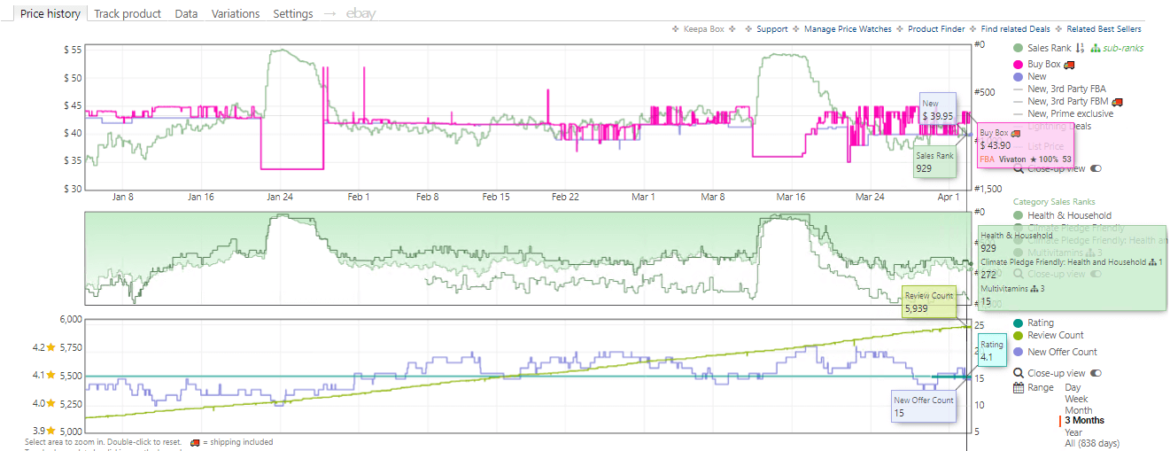
Task: Click the Multivitamins sub-rank tree icon in tooltip
Action: (x=1036, y=288)
